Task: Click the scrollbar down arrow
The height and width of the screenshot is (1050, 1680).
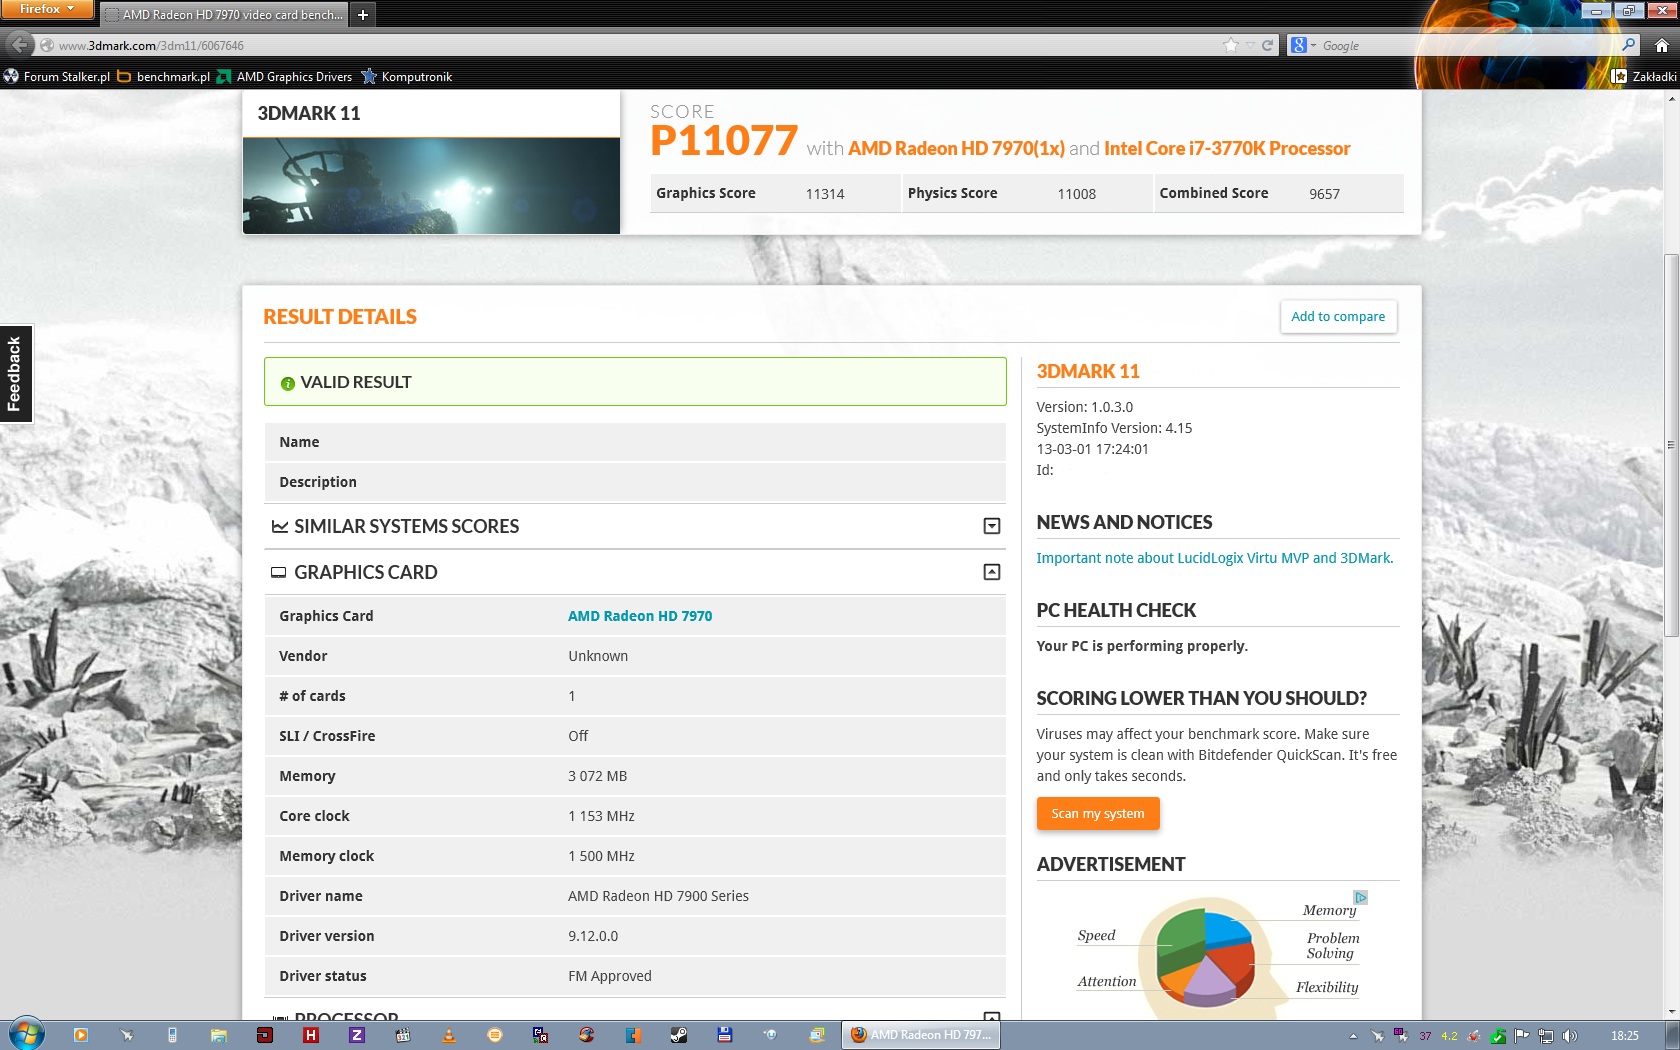Action: click(1671, 1011)
